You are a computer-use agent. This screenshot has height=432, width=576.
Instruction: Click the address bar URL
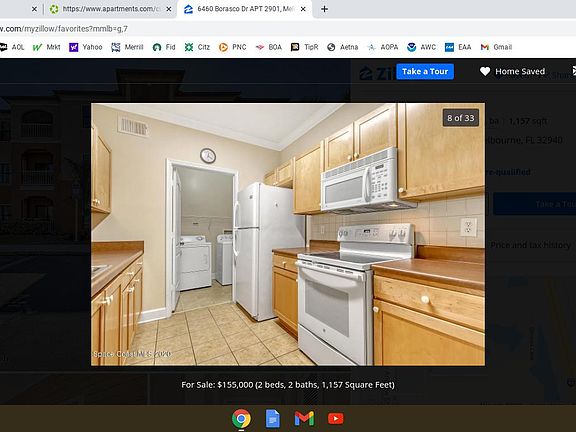(x=64, y=29)
